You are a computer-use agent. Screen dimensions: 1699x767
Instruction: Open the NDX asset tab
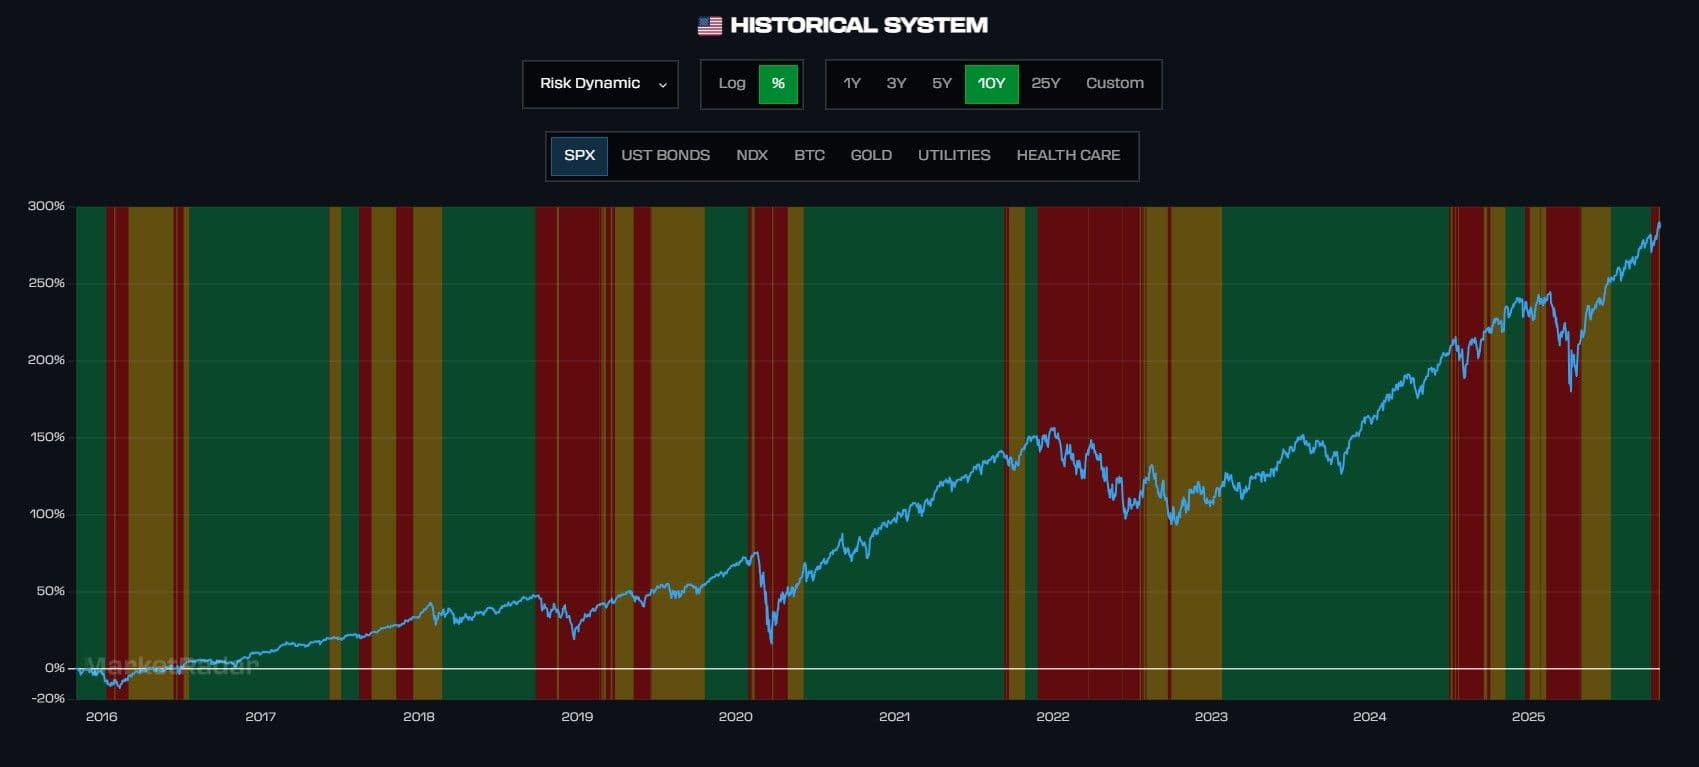[751, 156]
